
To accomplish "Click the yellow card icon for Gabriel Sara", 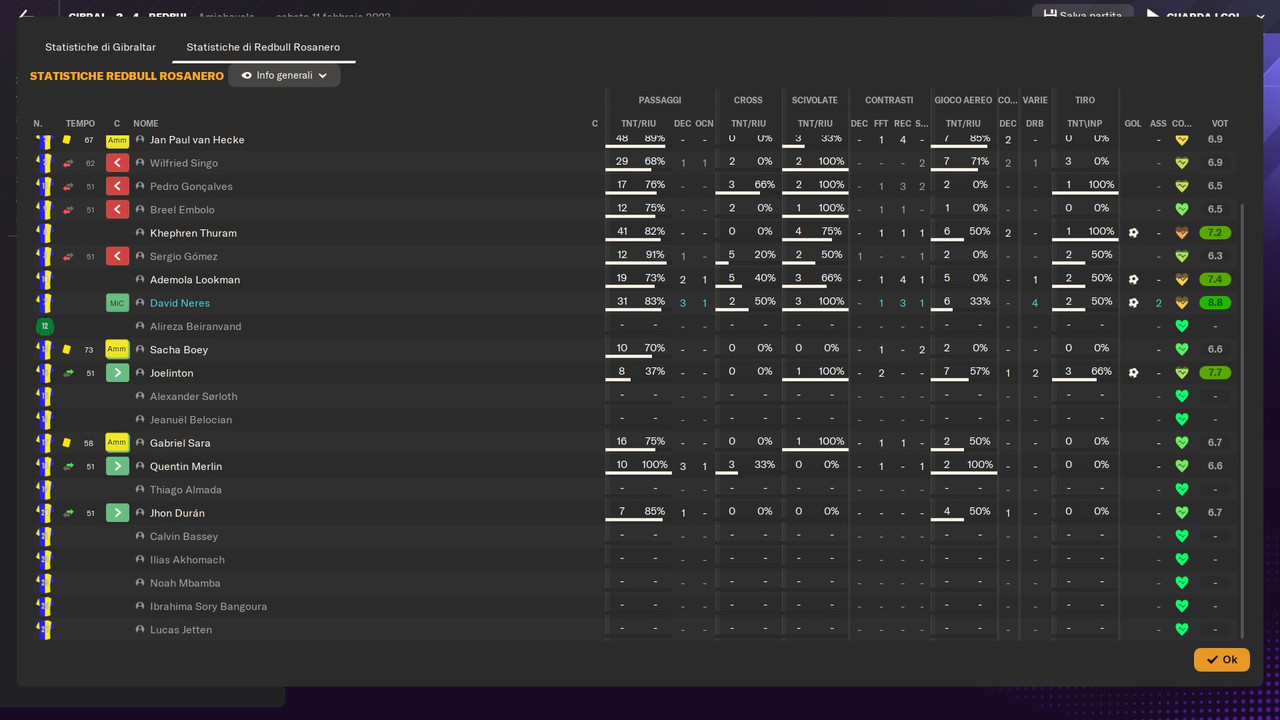I will (67, 443).
